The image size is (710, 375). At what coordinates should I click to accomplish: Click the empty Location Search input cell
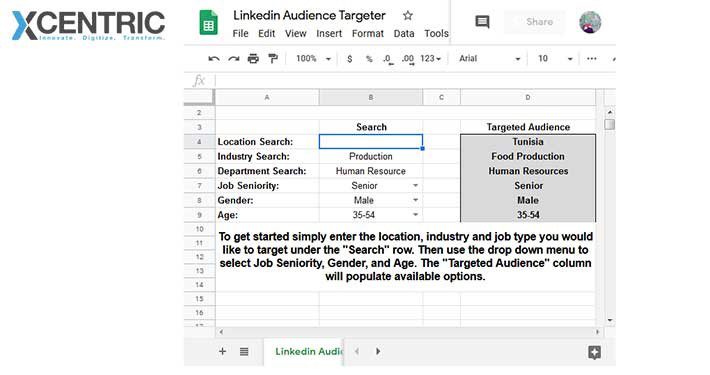(x=371, y=142)
